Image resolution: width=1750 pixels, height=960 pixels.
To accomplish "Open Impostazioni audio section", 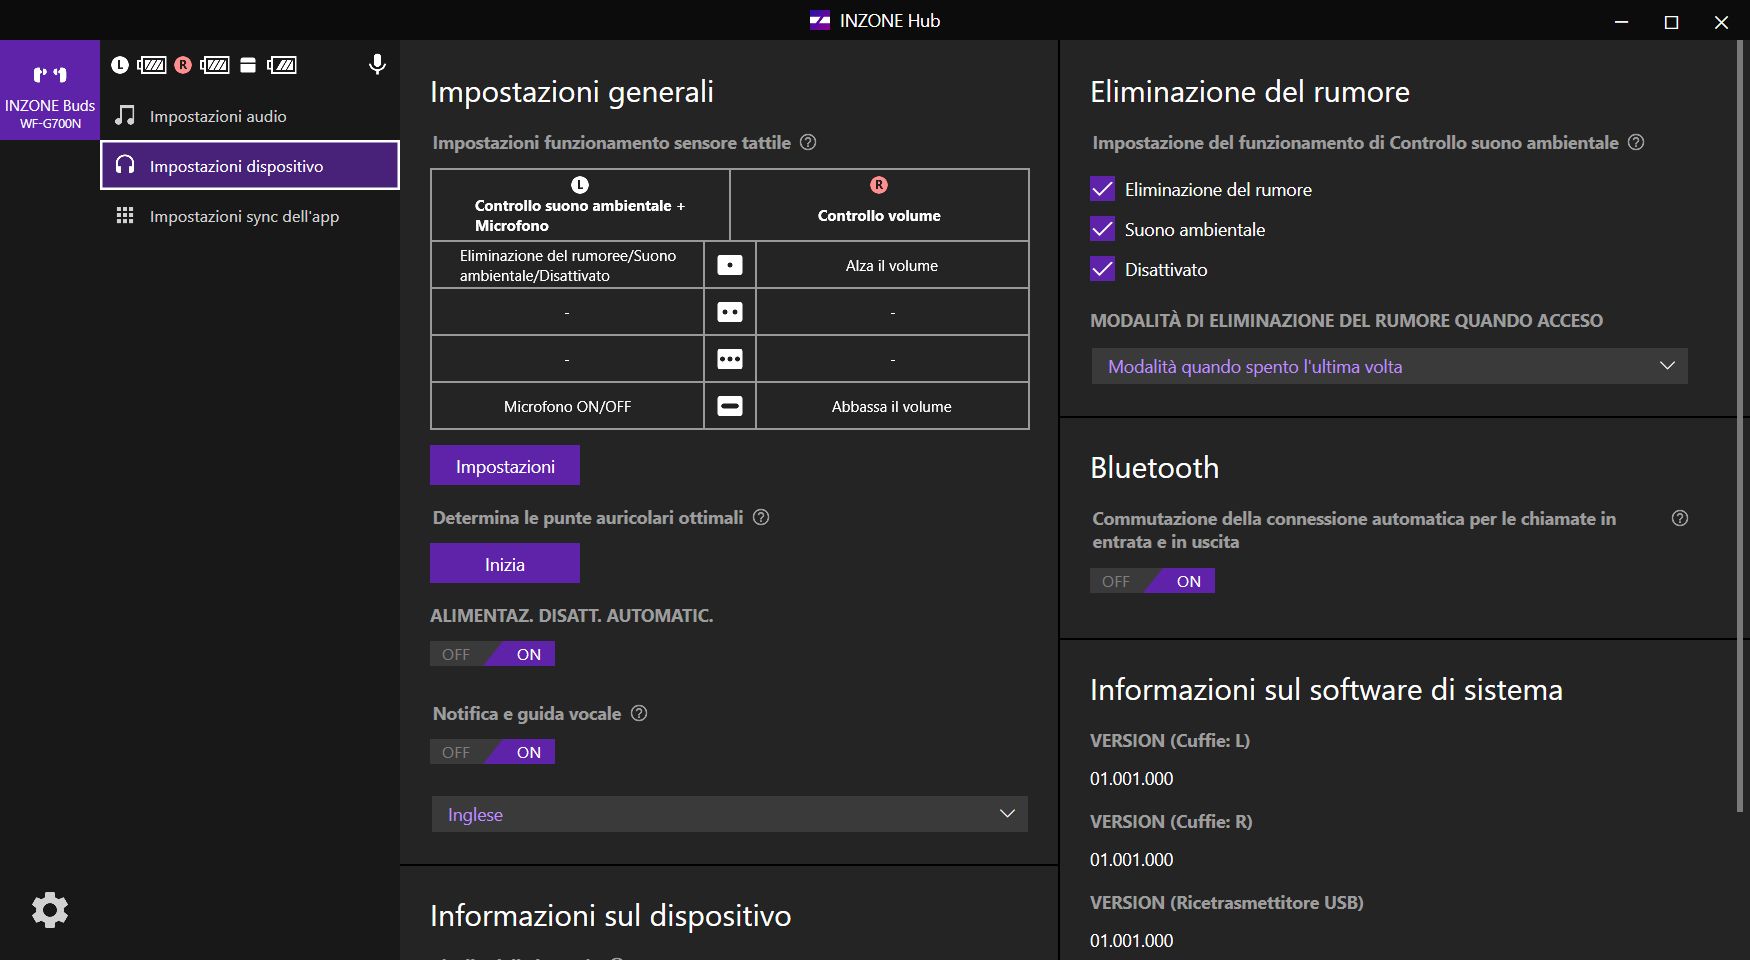I will 250,116.
